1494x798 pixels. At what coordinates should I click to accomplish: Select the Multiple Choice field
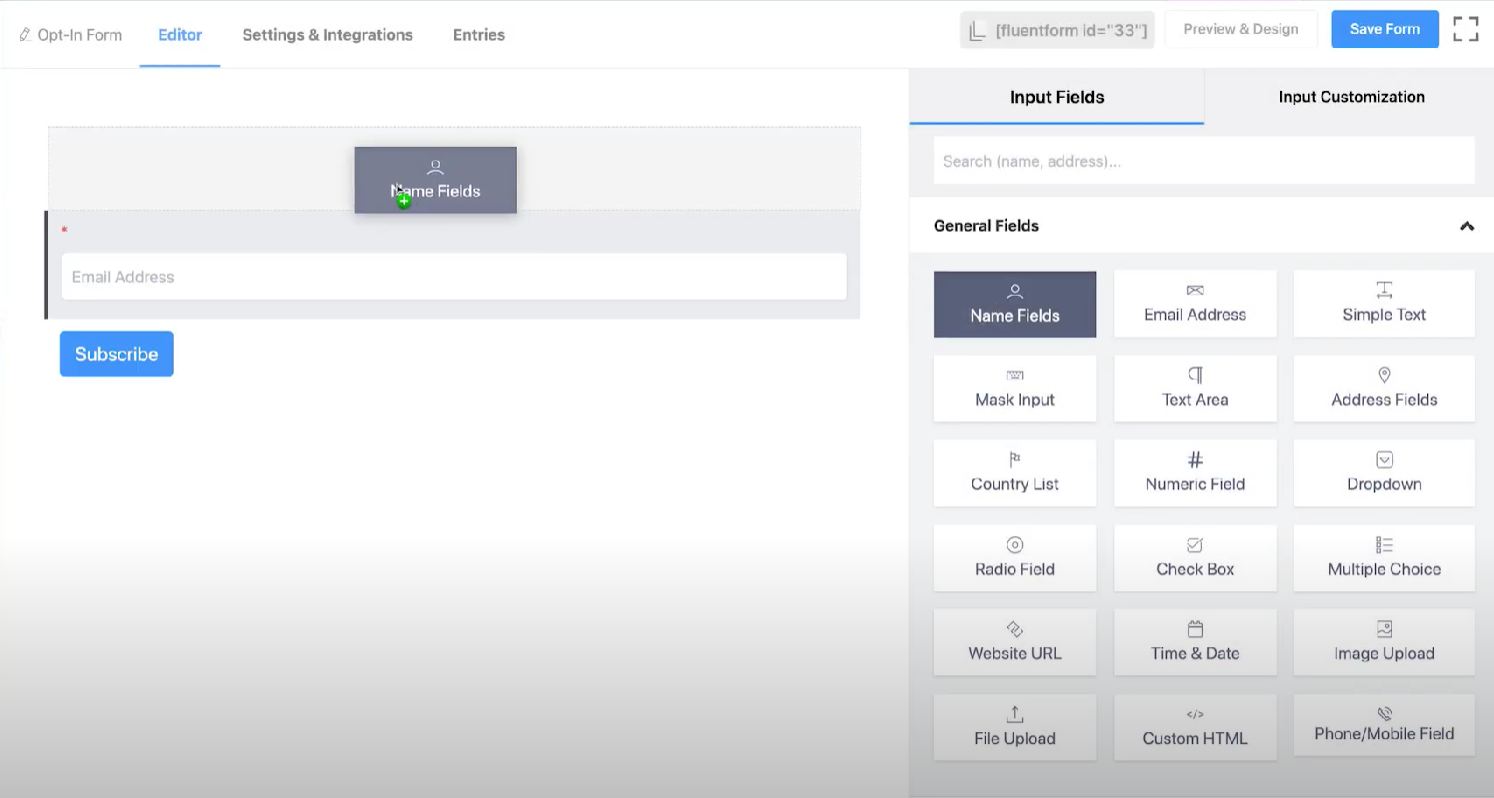(1384, 557)
